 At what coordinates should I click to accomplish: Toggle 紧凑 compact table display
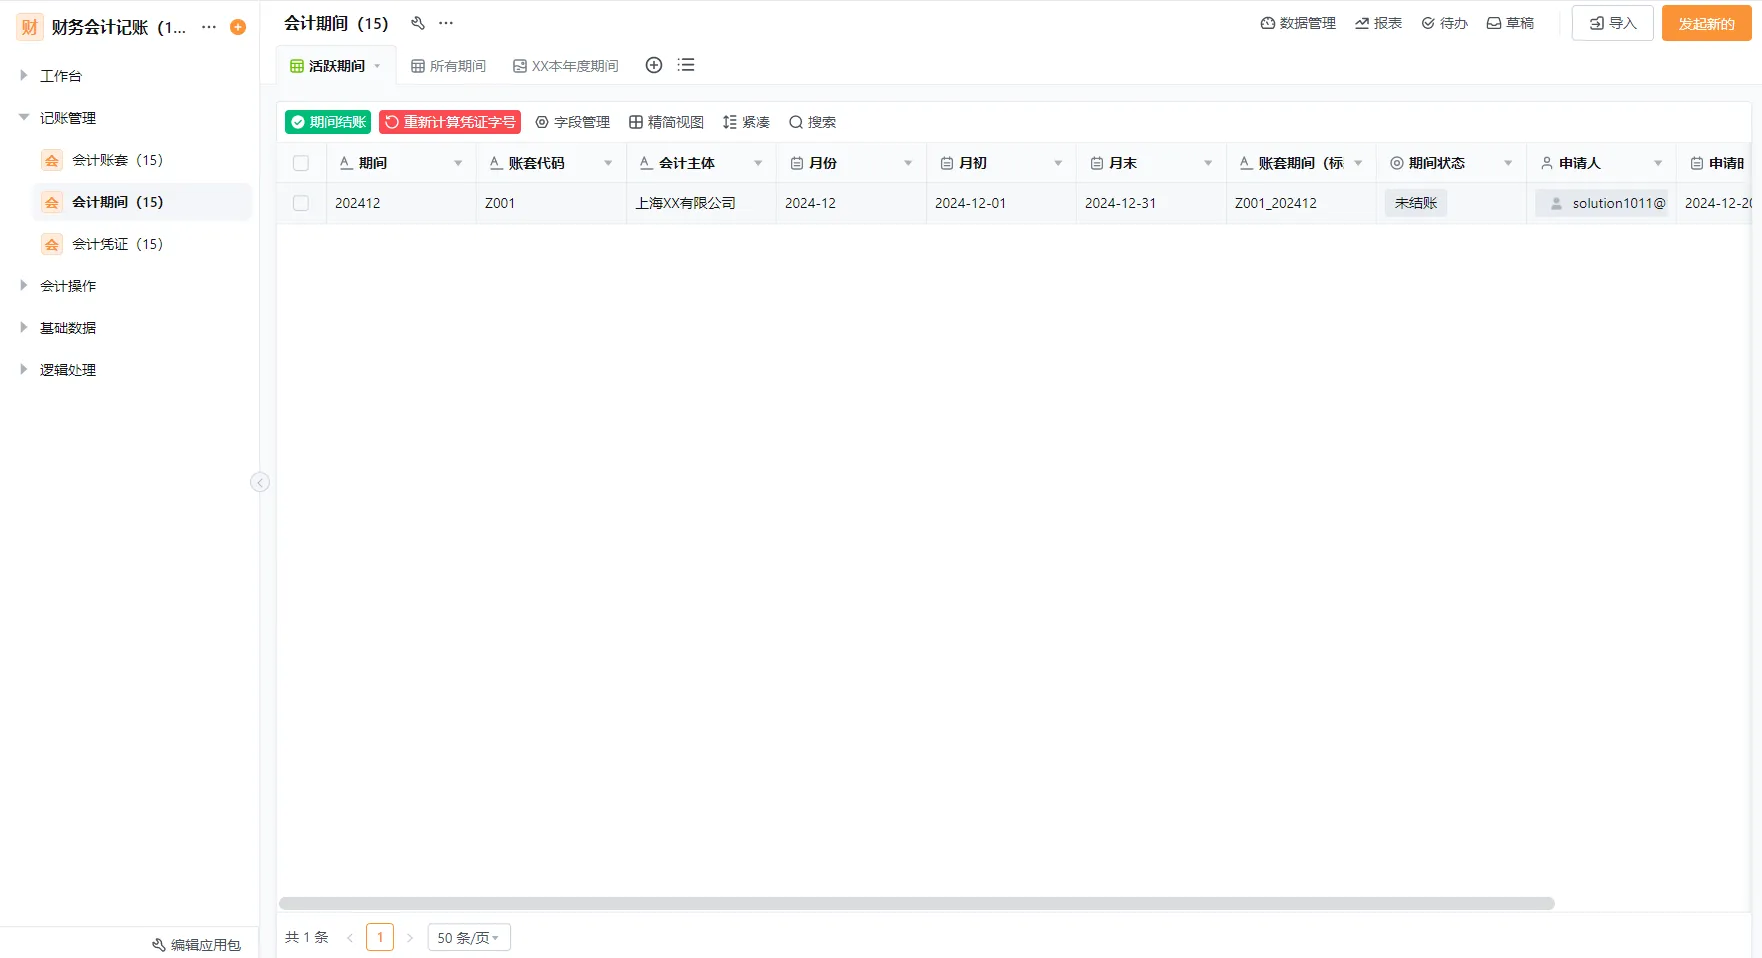(x=745, y=122)
